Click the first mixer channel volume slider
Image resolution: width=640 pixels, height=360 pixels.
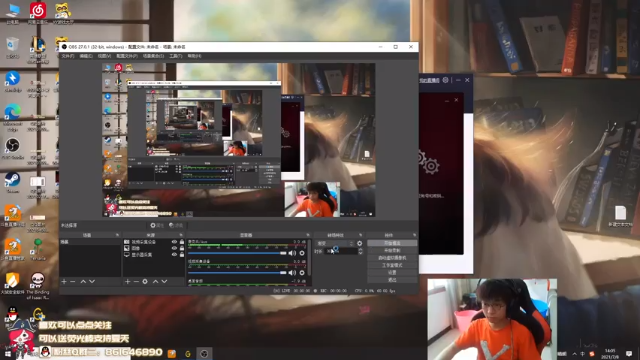(x=237, y=253)
